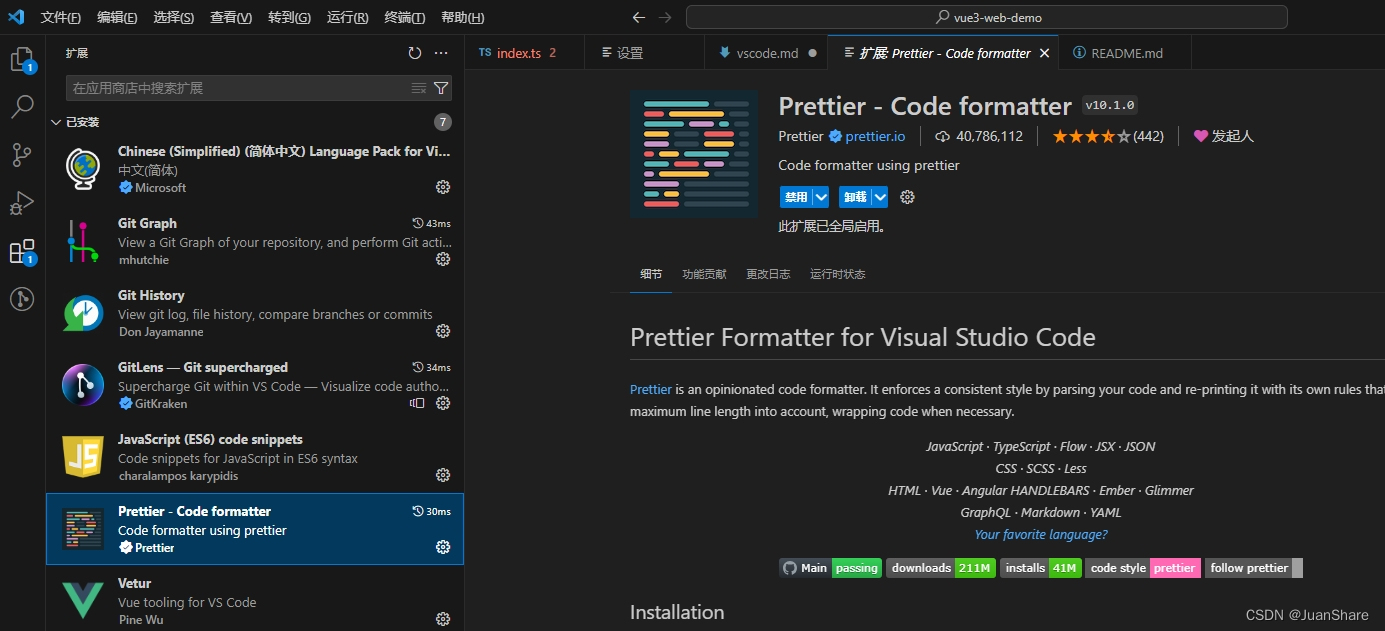Click the follow prettier badge

click(1254, 568)
